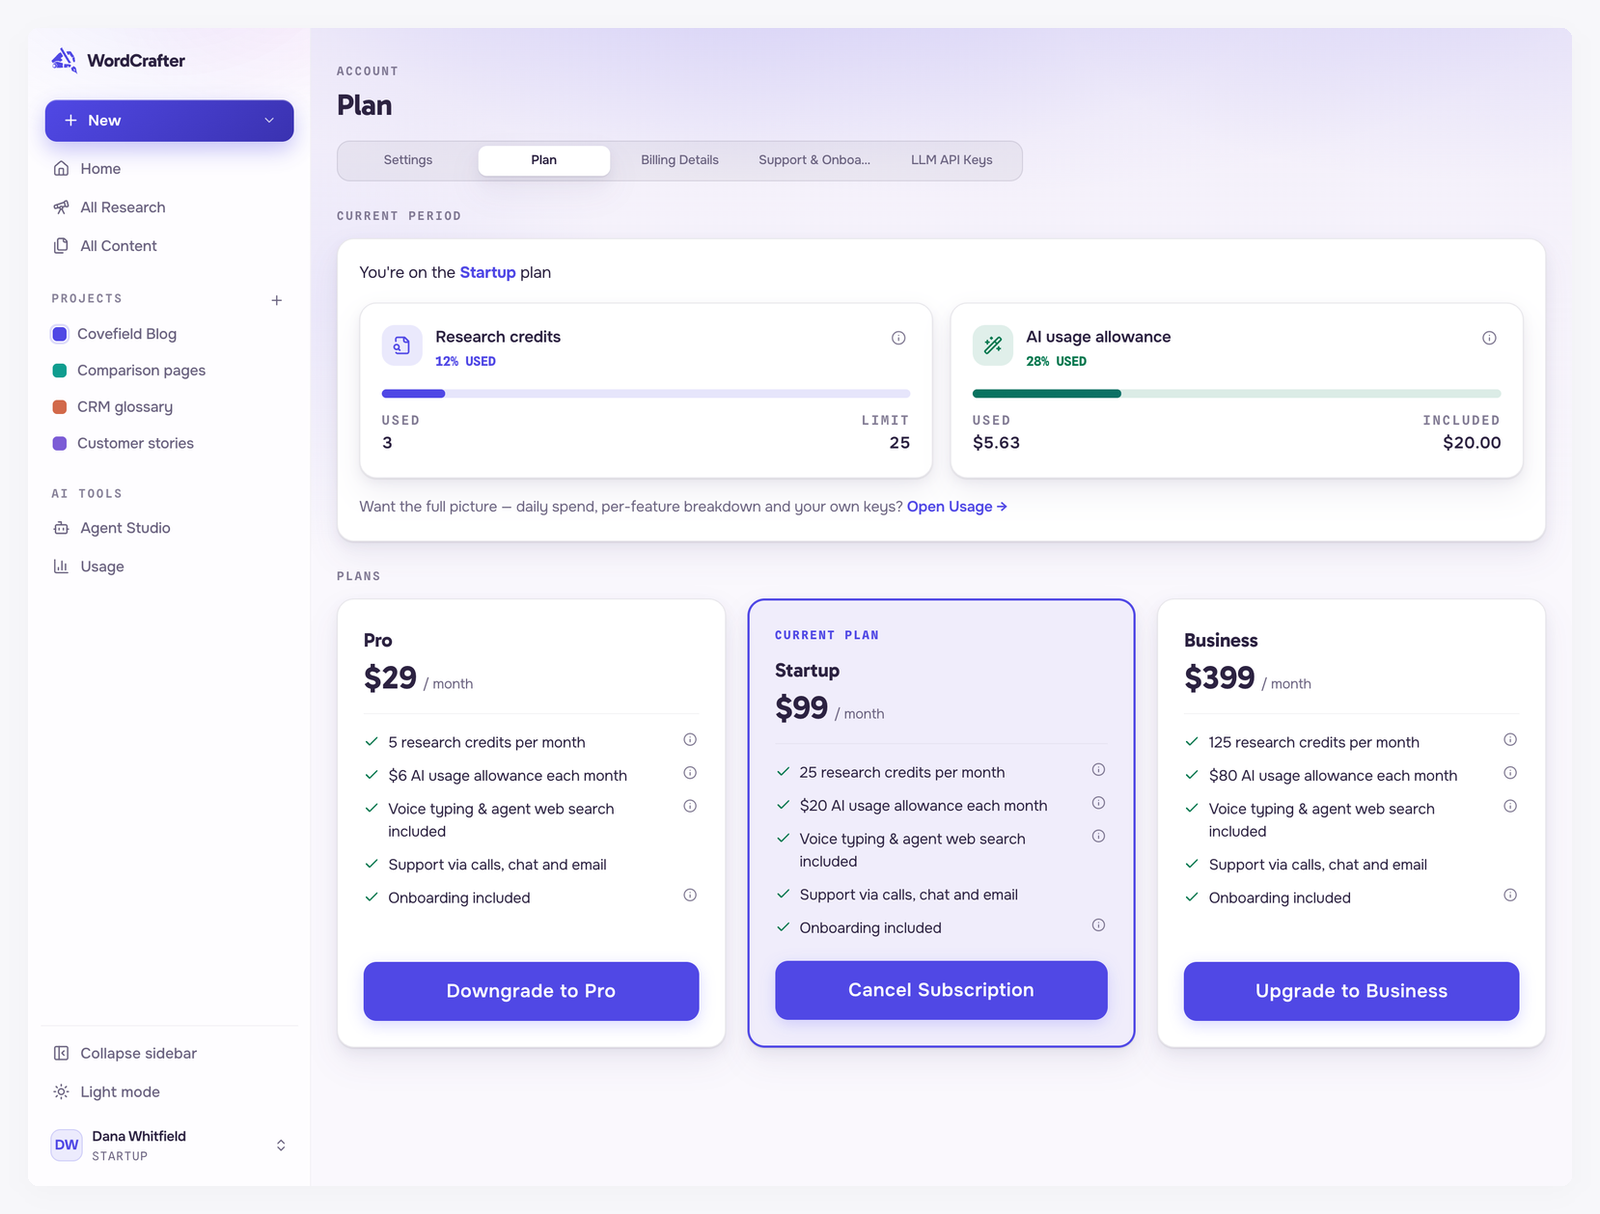Go to All Research in sidebar

coord(169,207)
